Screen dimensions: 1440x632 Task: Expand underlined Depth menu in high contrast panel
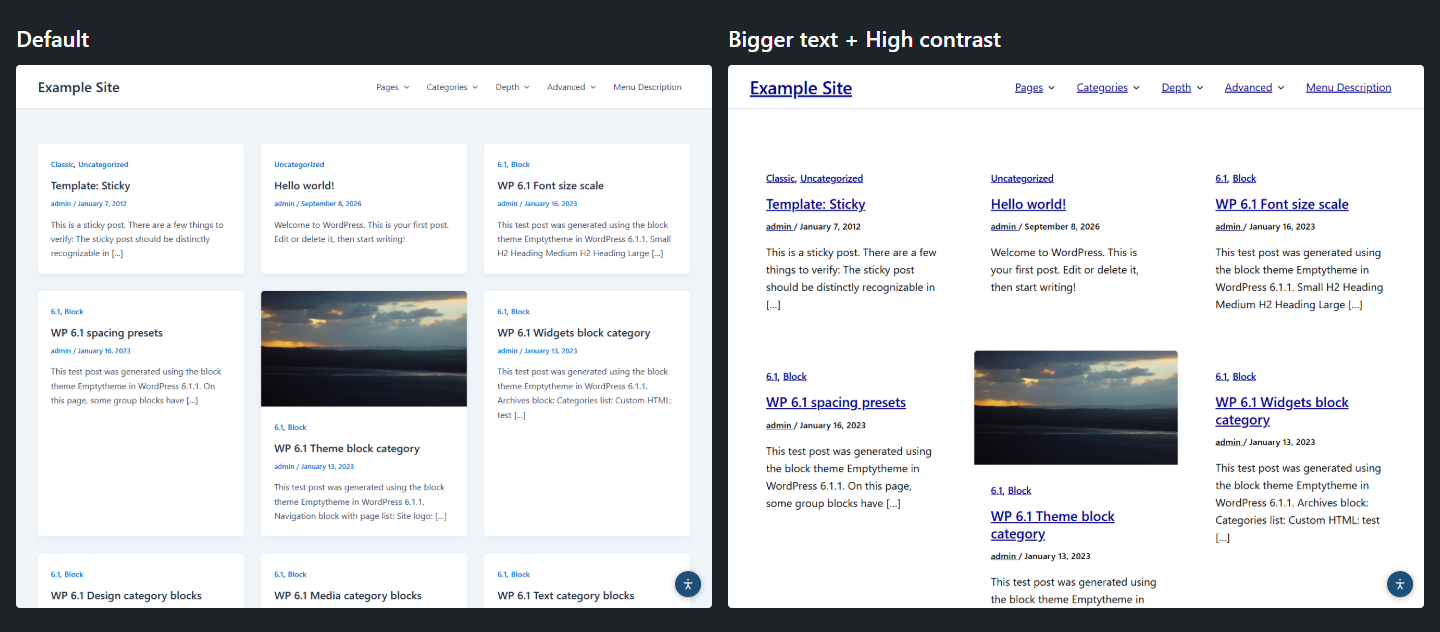(1182, 87)
